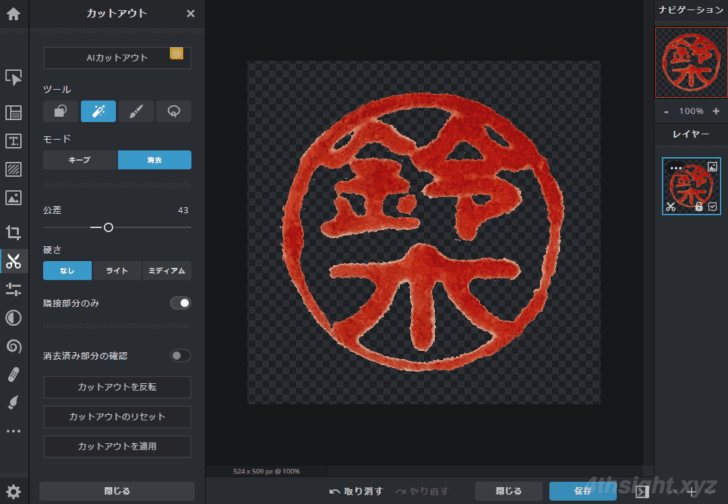Toggle 隣接部分のみ switch
The height and width of the screenshot is (504, 728).
(181, 302)
